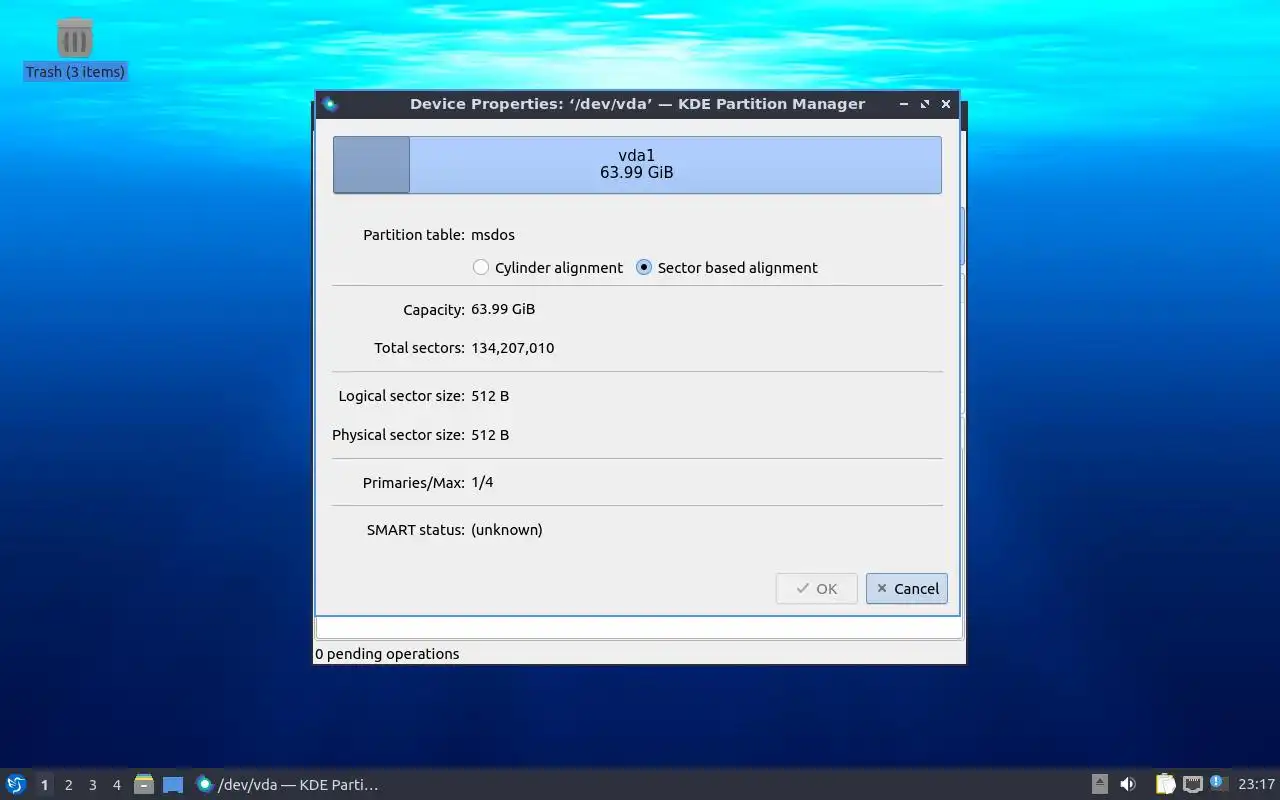This screenshot has width=1280, height=800.
Task: Launch file manager from the panel
Action: [x=144, y=785]
